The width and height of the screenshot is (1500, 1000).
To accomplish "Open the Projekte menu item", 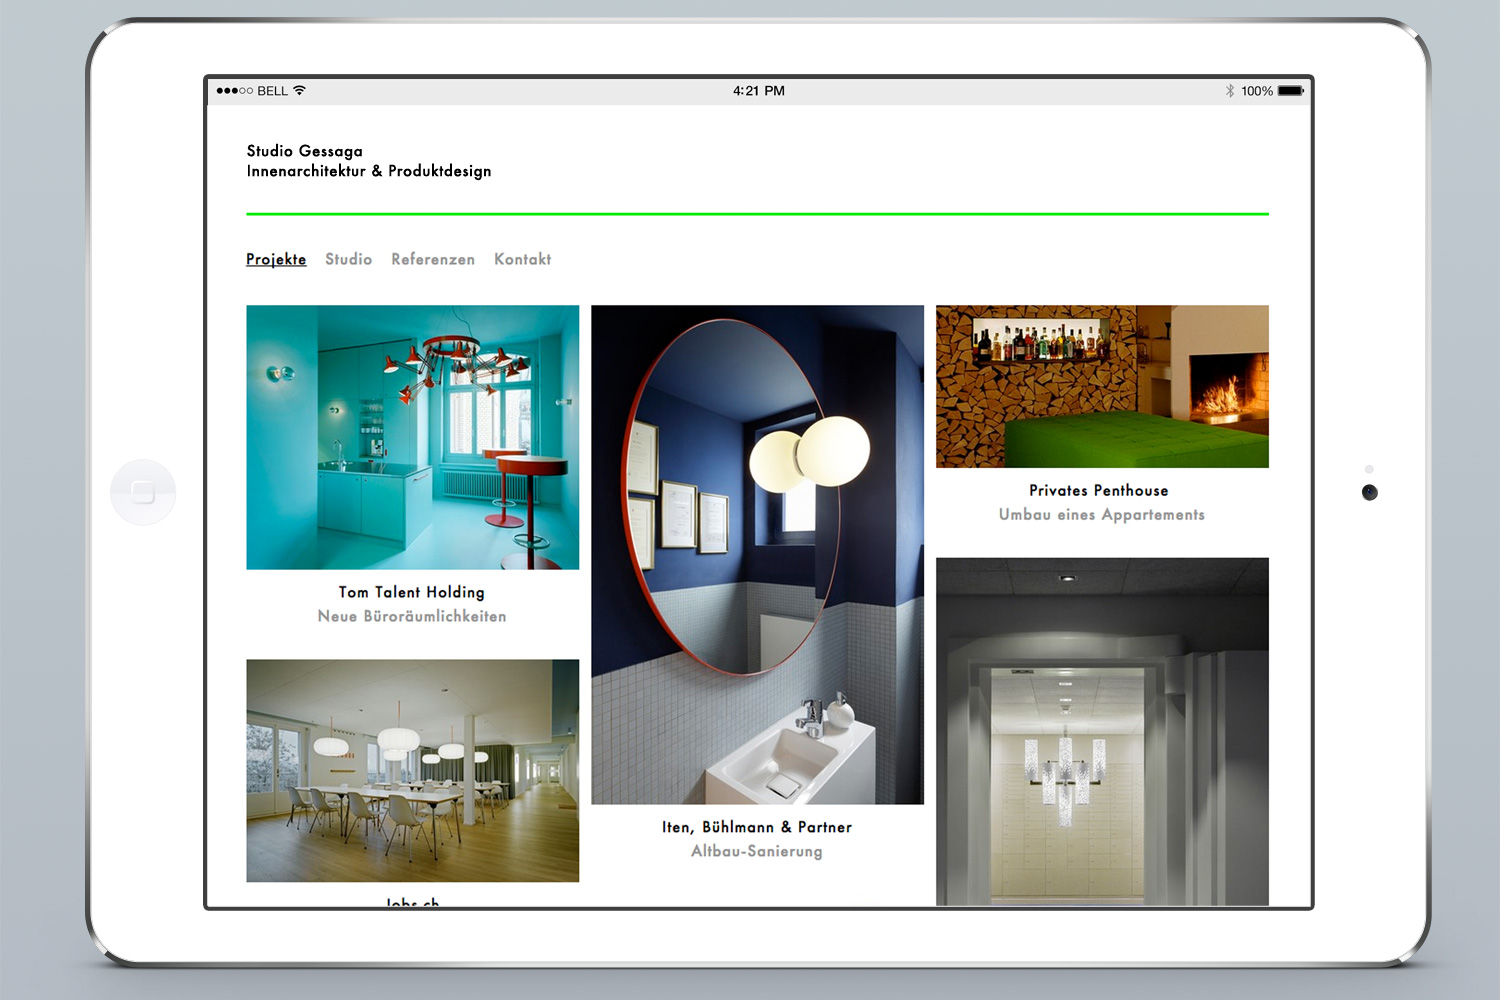I will point(276,259).
